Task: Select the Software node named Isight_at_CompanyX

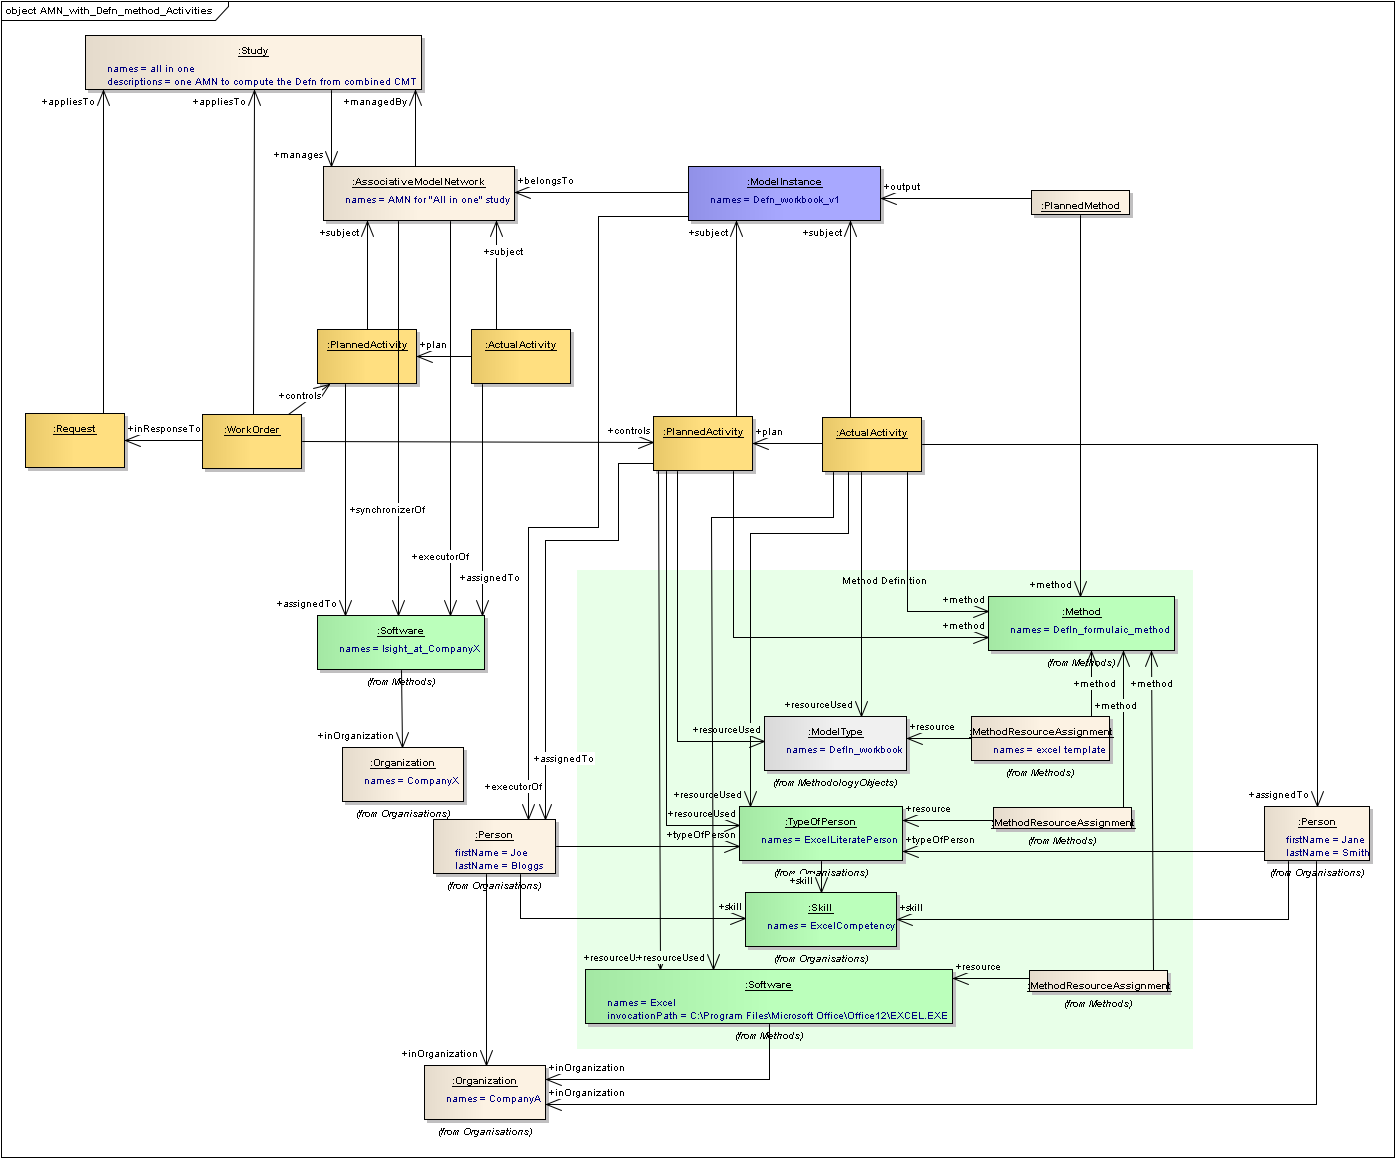Action: click(401, 641)
